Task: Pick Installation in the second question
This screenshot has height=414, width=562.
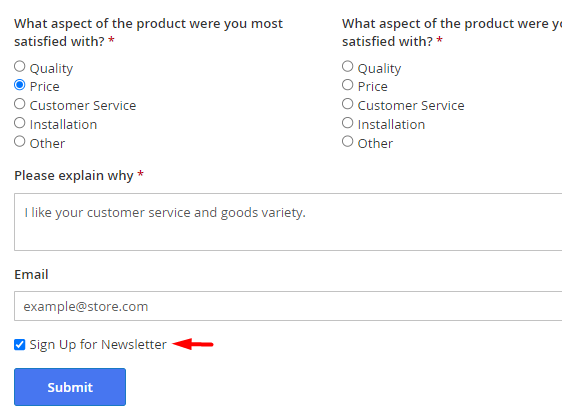Action: (x=347, y=123)
